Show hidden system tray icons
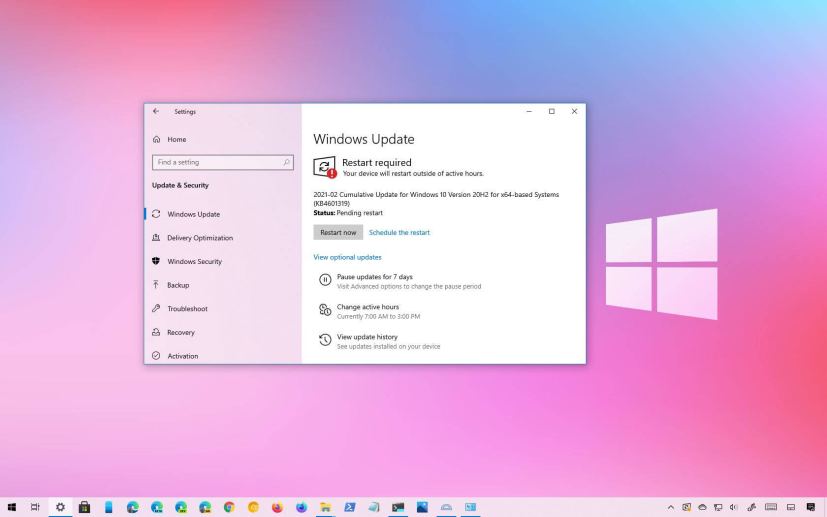The image size is (827, 517). point(671,508)
